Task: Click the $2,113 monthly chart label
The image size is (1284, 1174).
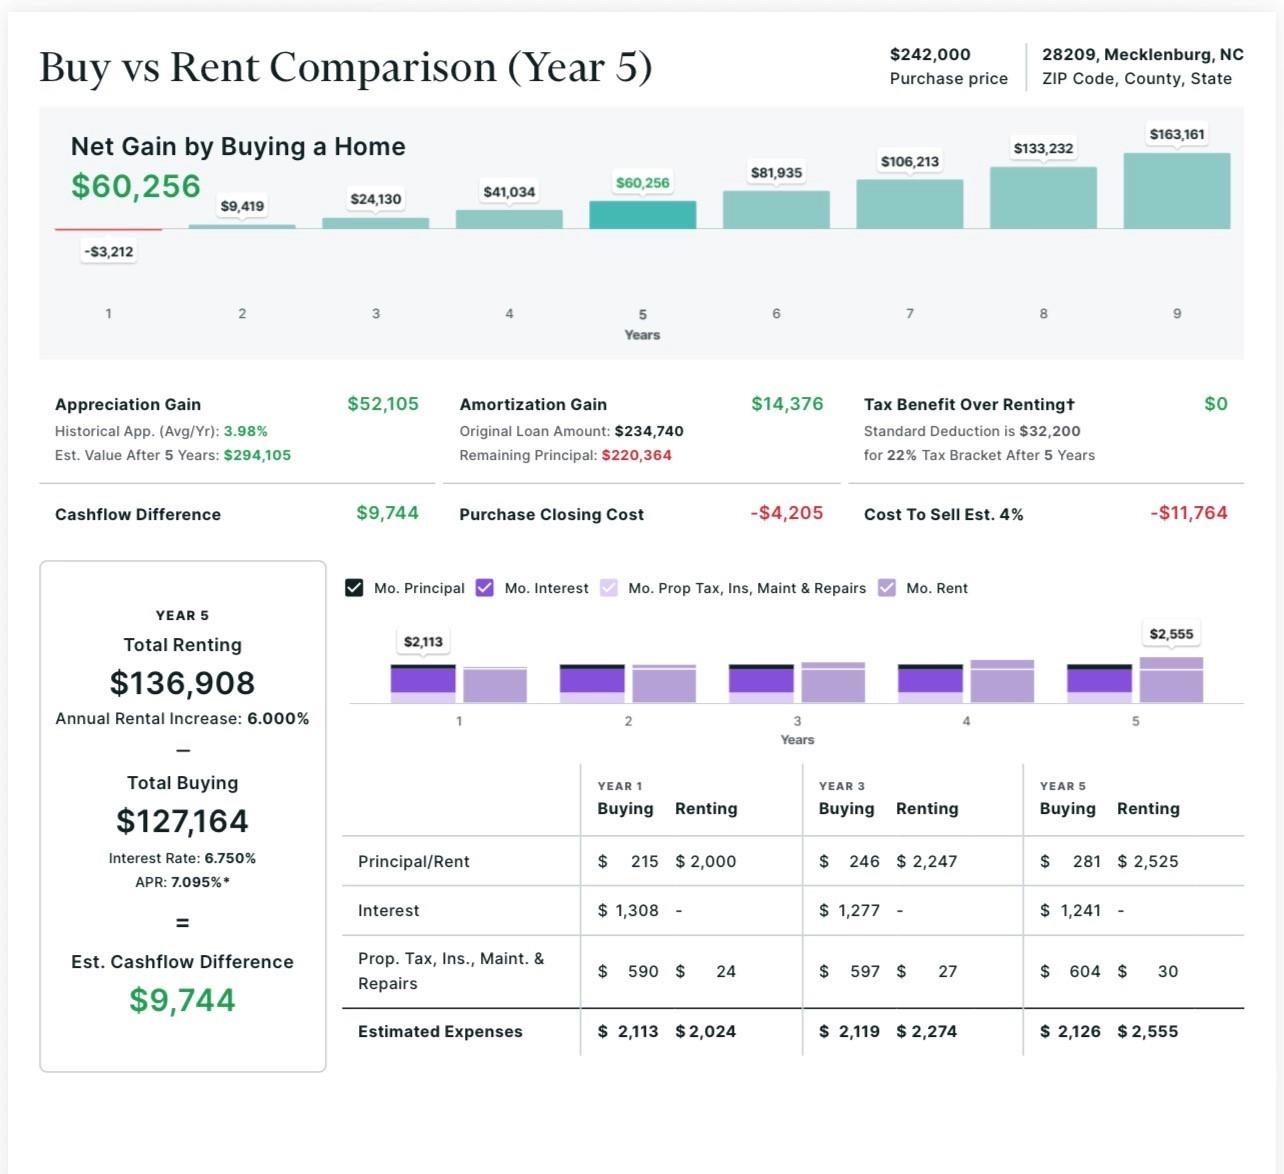Action: pyautogui.click(x=423, y=642)
